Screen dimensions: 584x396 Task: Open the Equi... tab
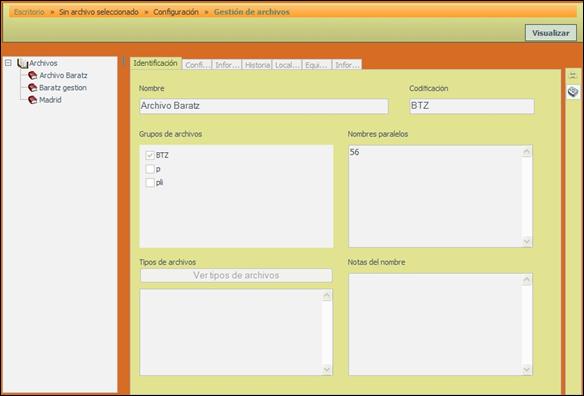coord(317,65)
